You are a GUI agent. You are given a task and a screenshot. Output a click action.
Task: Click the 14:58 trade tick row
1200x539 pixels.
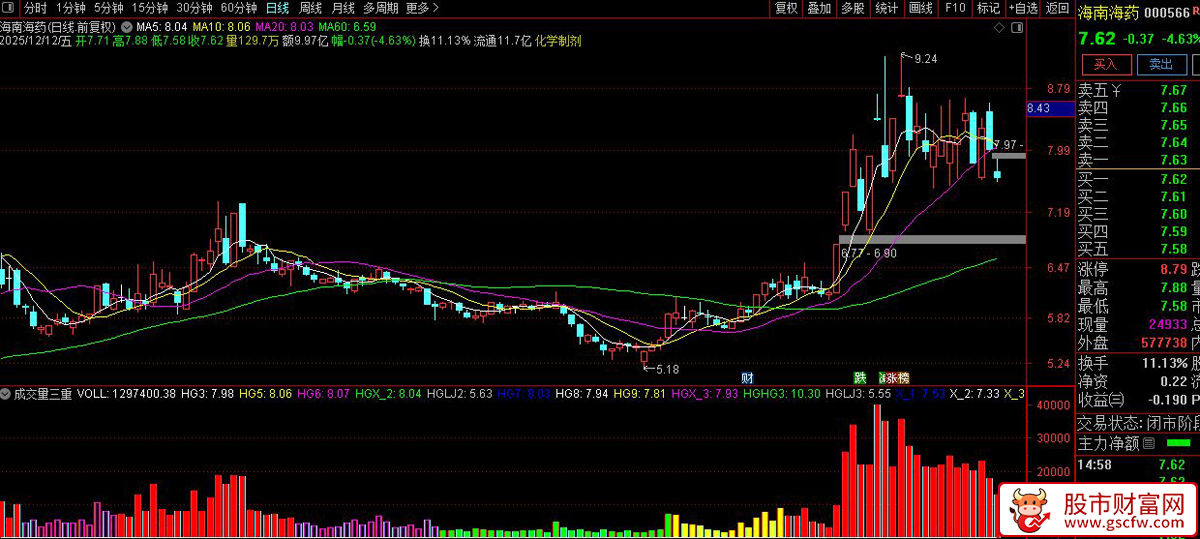[x=1137, y=465]
